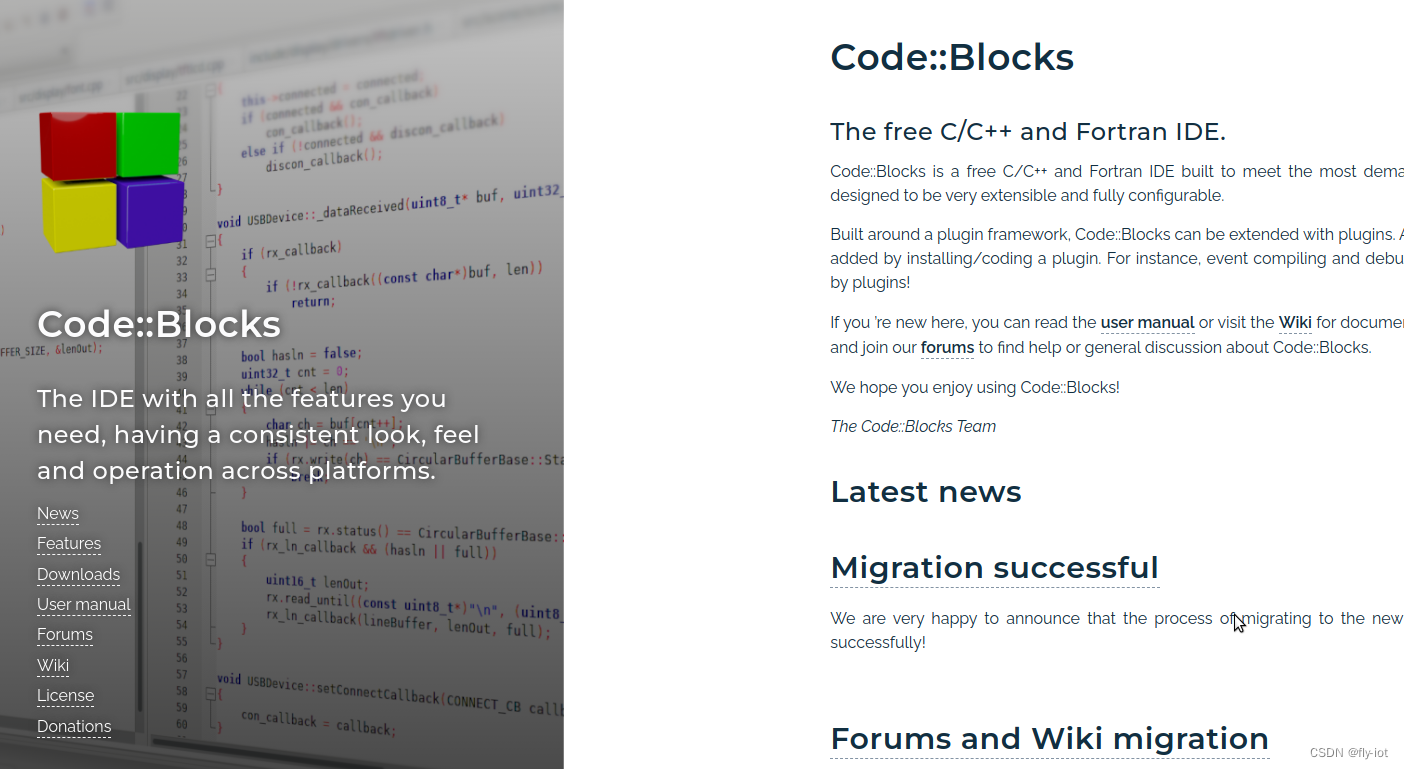Viewport: 1404px width, 769px height.
Task: Open the Wiki link in sidebar
Action: [x=53, y=665]
